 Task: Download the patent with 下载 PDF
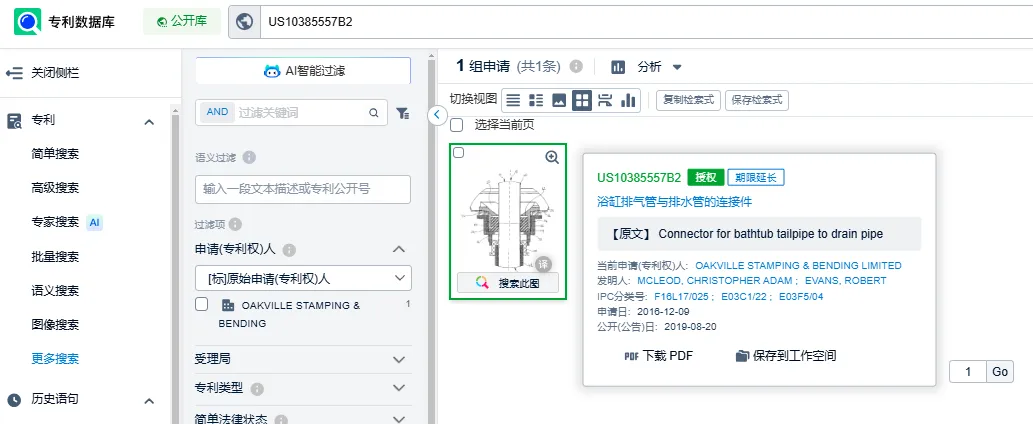(x=658, y=356)
